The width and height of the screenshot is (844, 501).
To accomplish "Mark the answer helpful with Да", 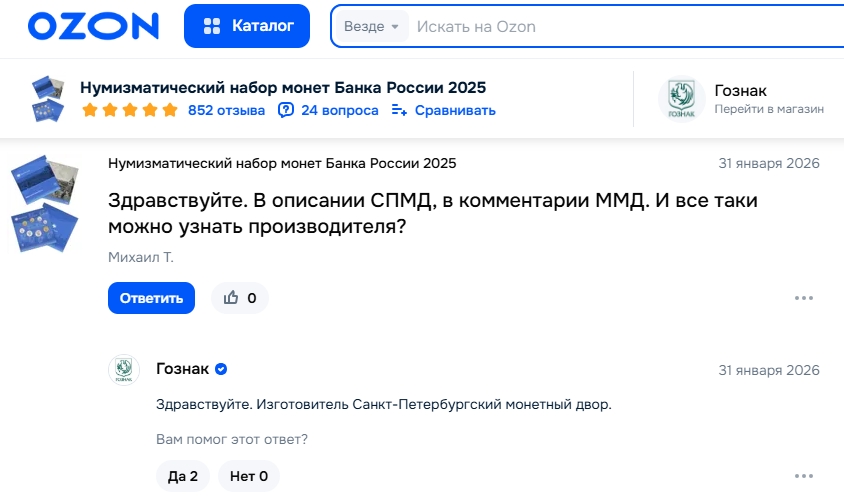I will (x=182, y=476).
